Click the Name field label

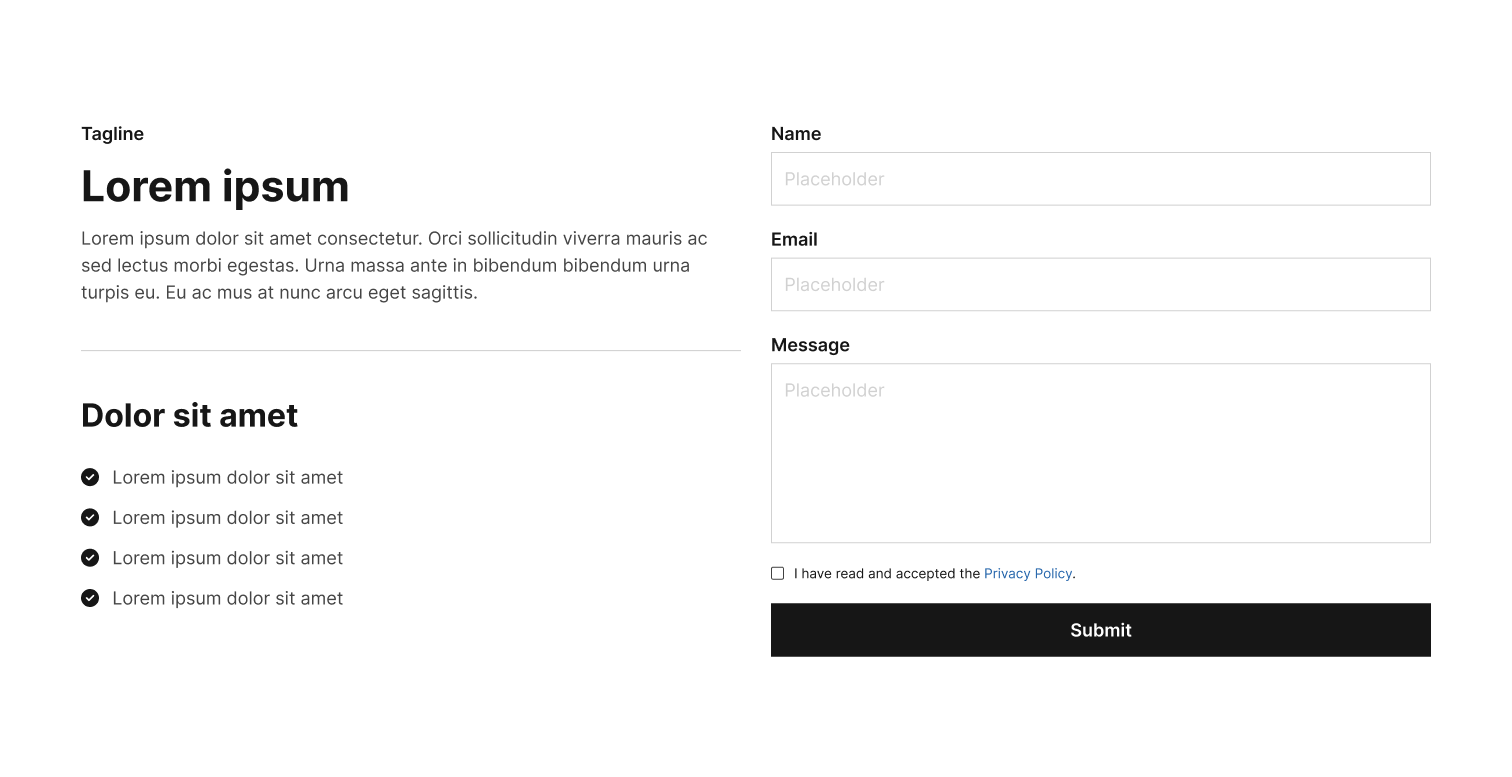pos(796,134)
